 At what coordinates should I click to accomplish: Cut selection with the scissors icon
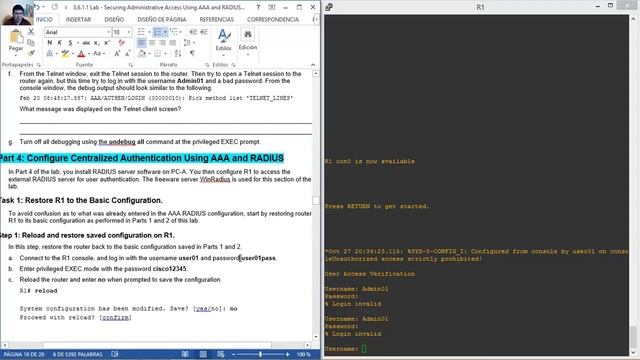(x=31, y=32)
